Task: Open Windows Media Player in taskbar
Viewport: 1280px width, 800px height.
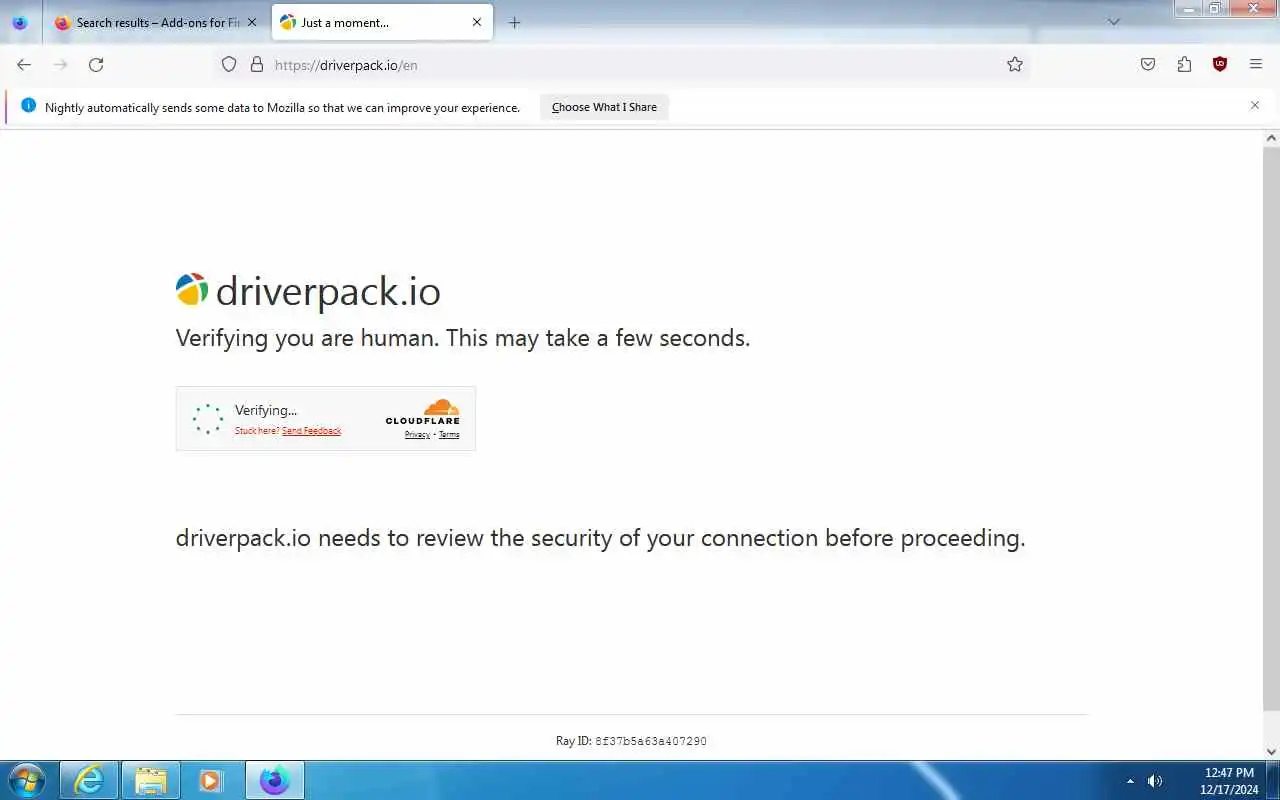Action: pos(211,780)
